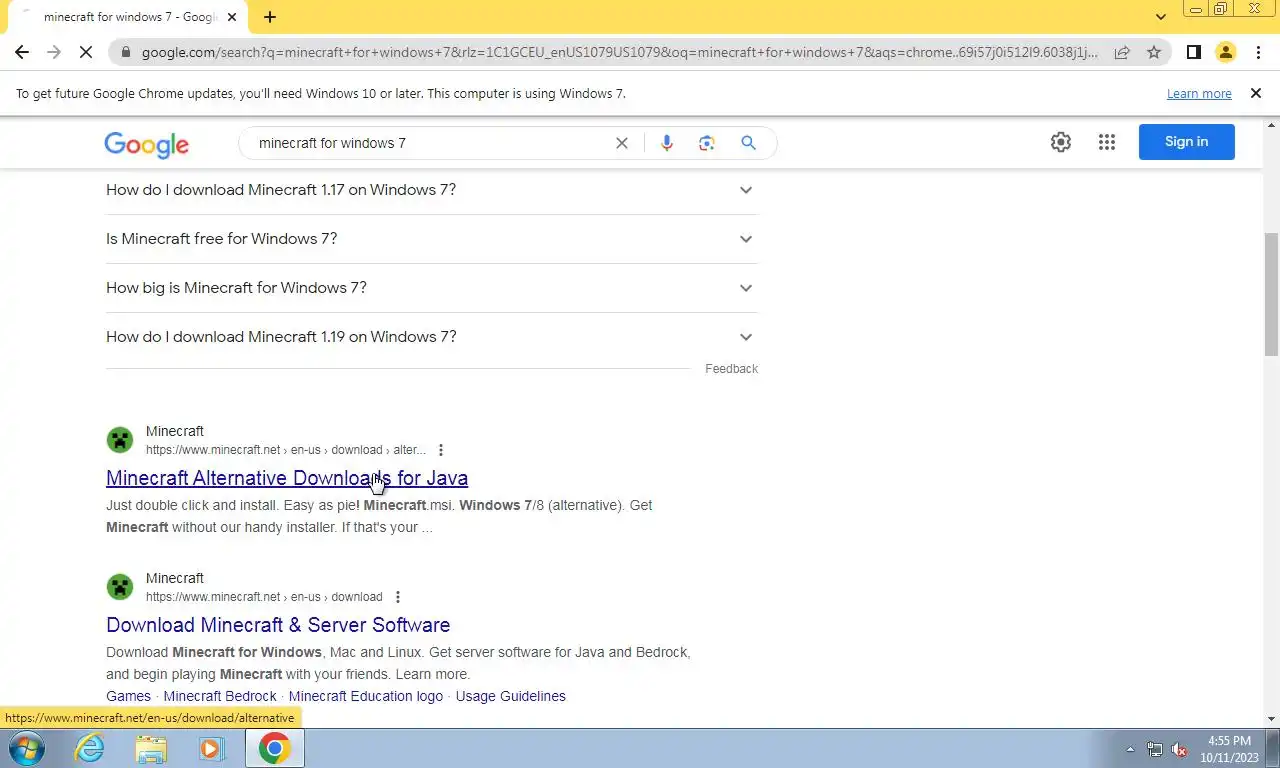Click Sign in button
The image size is (1280, 768).
[1186, 142]
